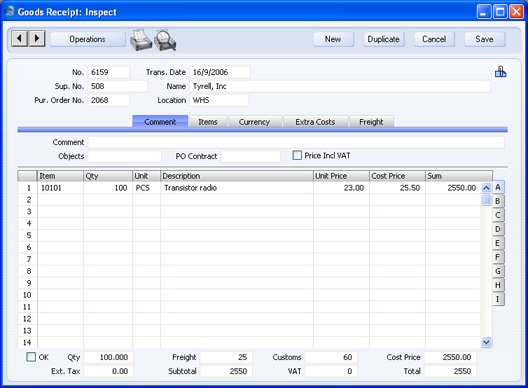
Task: Go to previous record arrow
Action: point(19,38)
